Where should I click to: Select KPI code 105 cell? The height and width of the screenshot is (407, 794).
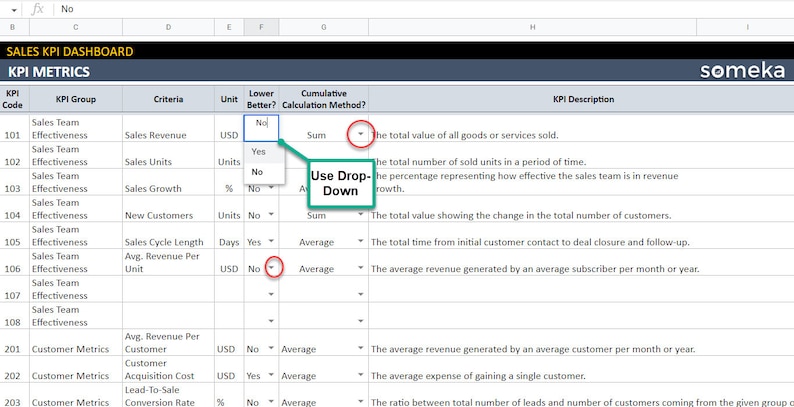point(15,235)
